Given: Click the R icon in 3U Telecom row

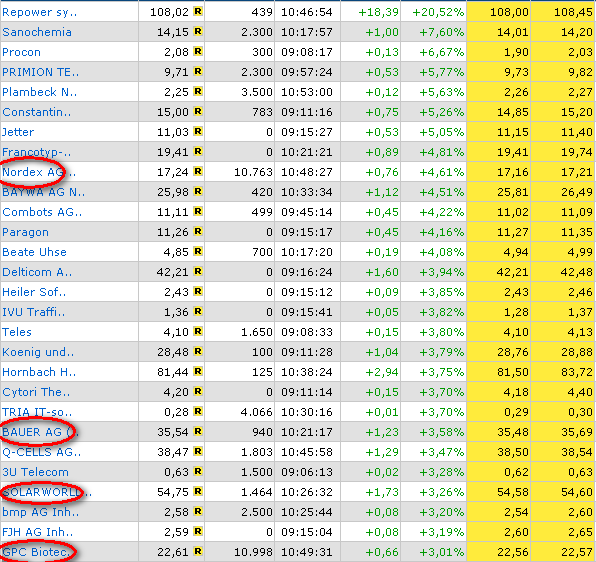Looking at the screenshot, I should pyautogui.click(x=198, y=471).
